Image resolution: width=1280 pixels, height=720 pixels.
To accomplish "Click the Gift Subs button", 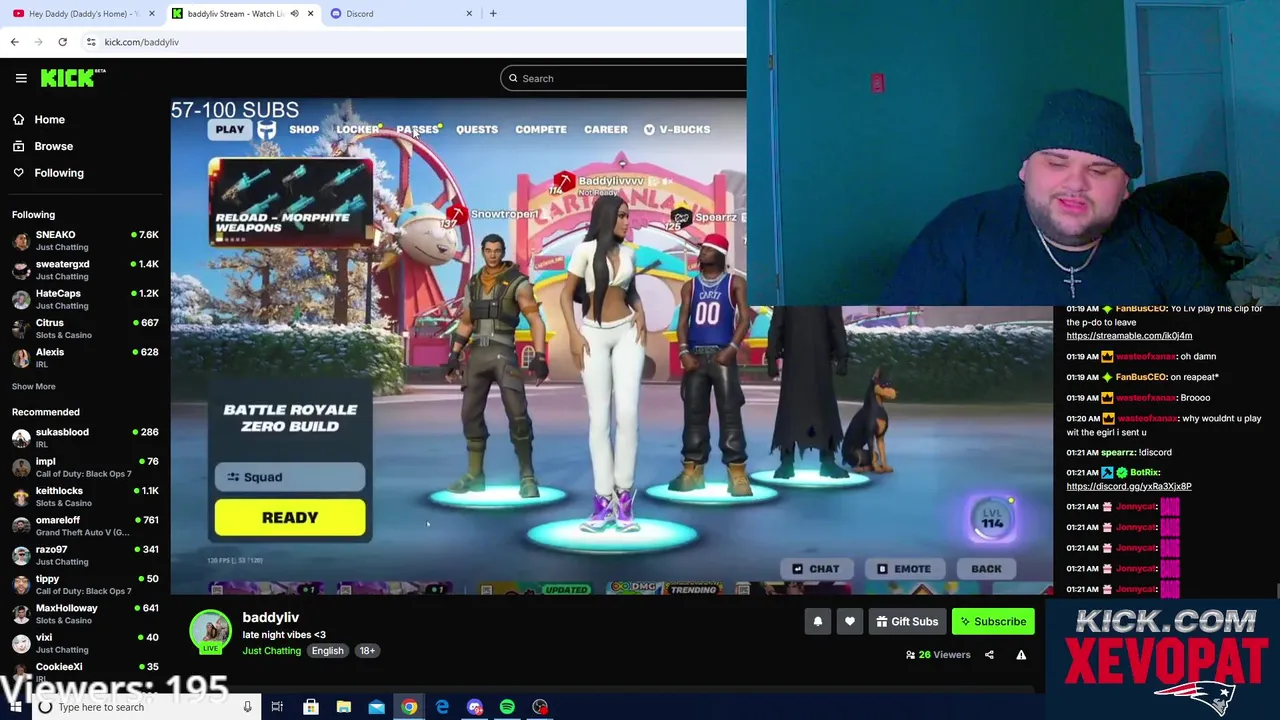I will [907, 622].
